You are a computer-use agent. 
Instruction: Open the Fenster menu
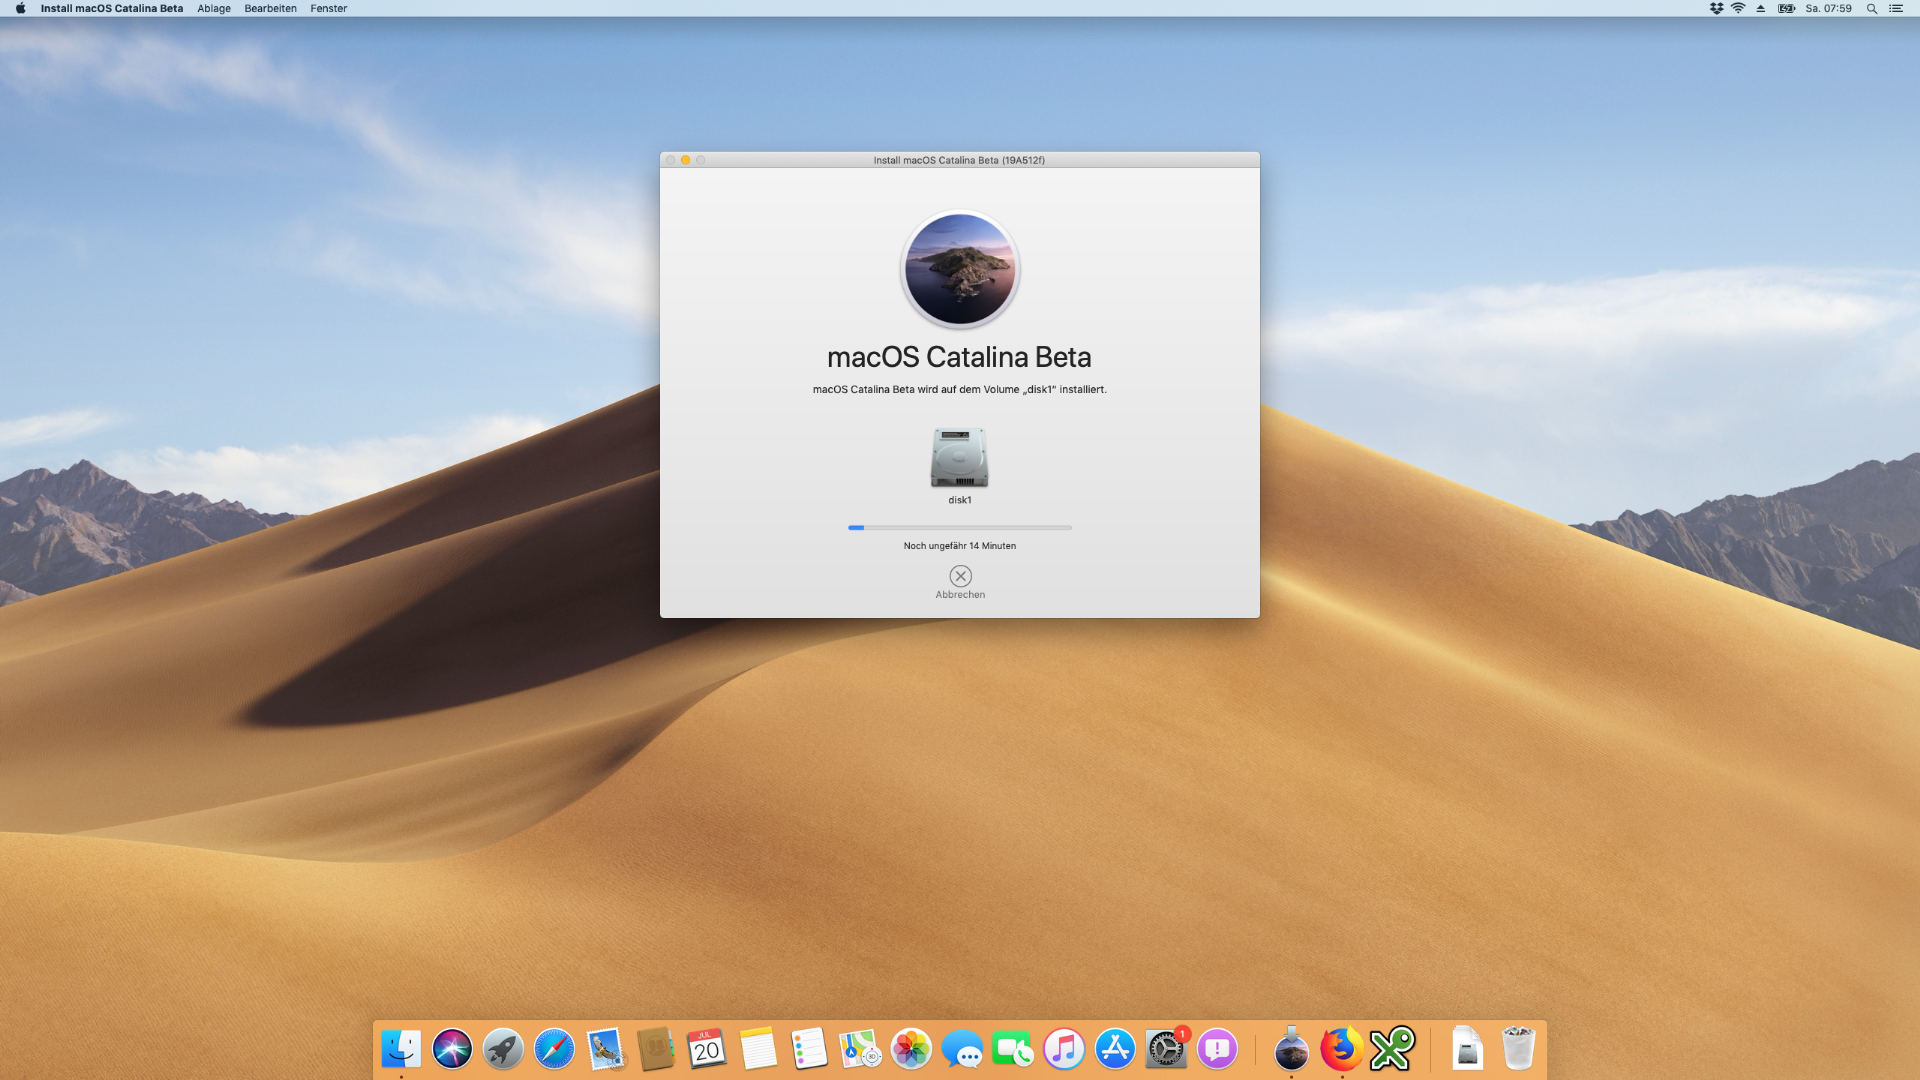[x=328, y=8]
